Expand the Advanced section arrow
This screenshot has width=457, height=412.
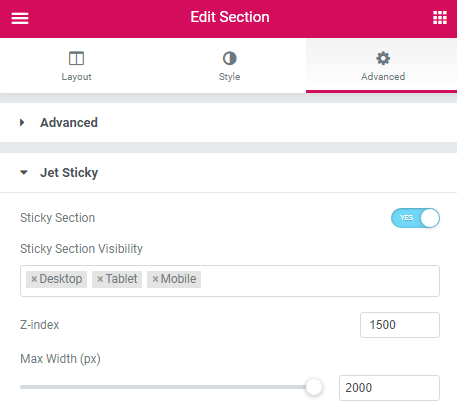22,123
